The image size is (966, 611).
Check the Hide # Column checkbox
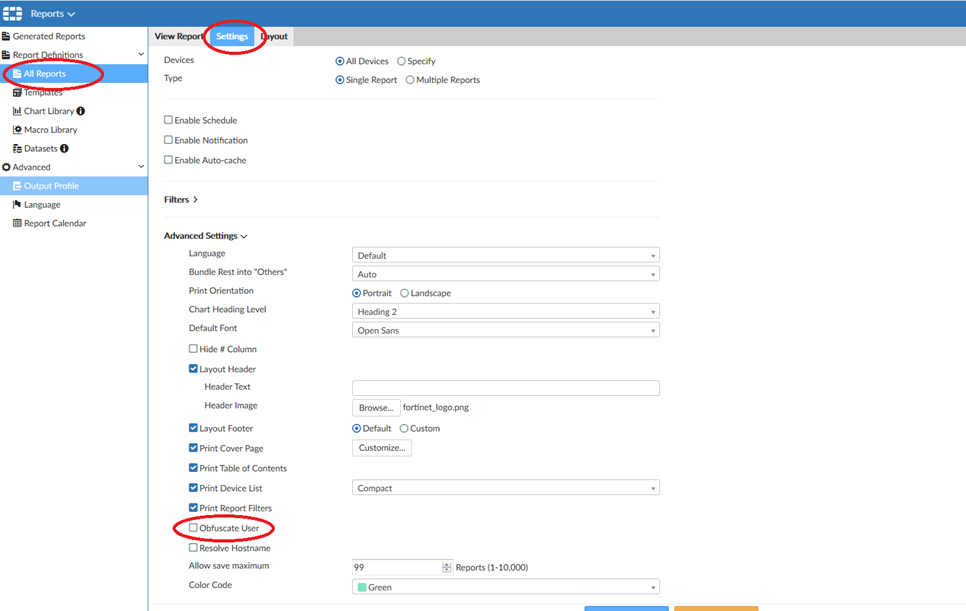coord(193,349)
